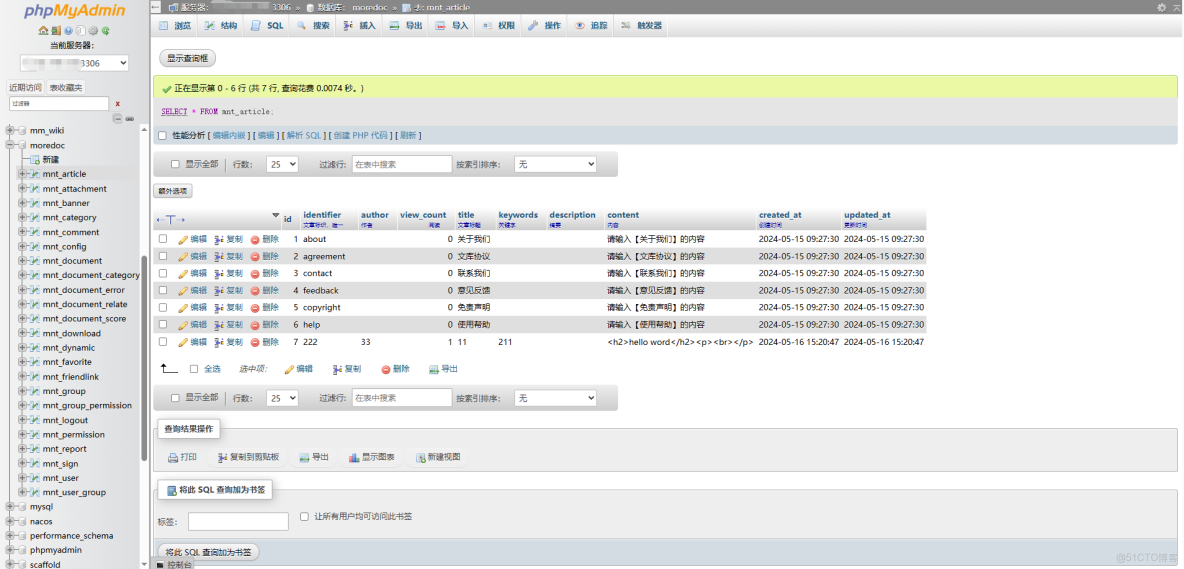
Task: Click the bookmark label input field
Action: (238, 521)
